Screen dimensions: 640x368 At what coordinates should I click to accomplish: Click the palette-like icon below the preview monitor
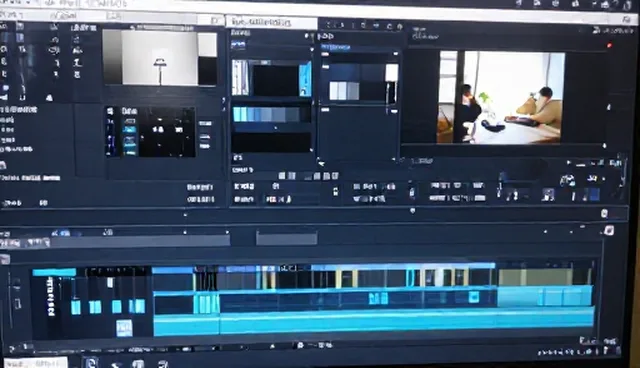pos(567,180)
